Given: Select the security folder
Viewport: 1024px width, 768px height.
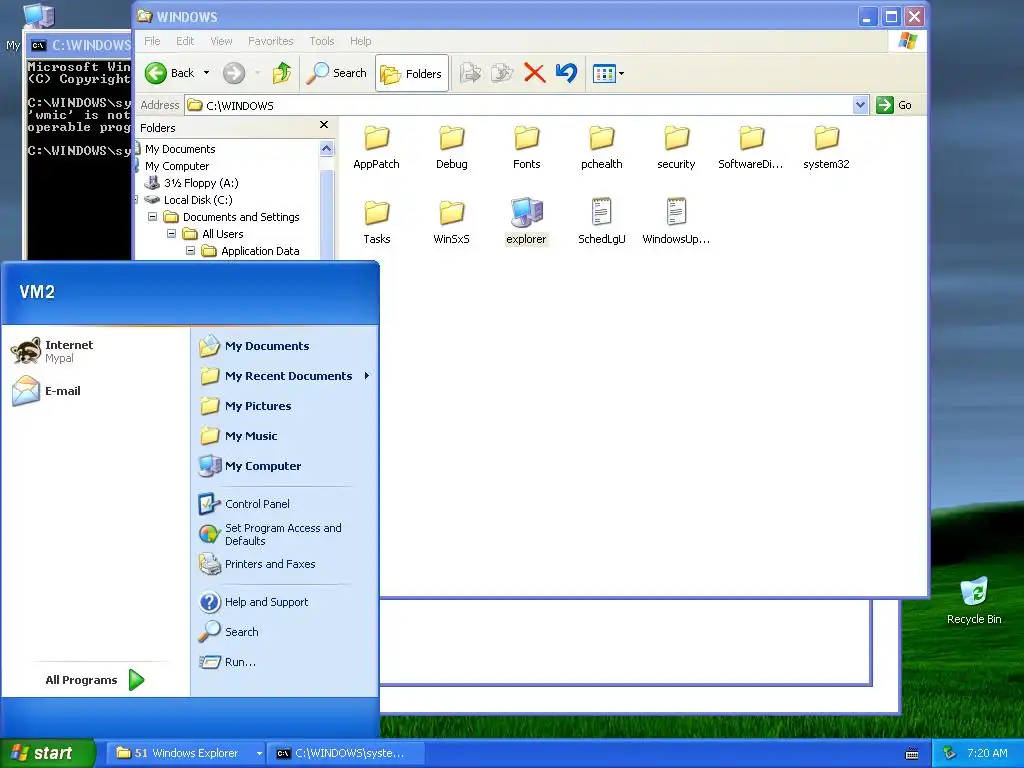Looking at the screenshot, I should pyautogui.click(x=677, y=147).
